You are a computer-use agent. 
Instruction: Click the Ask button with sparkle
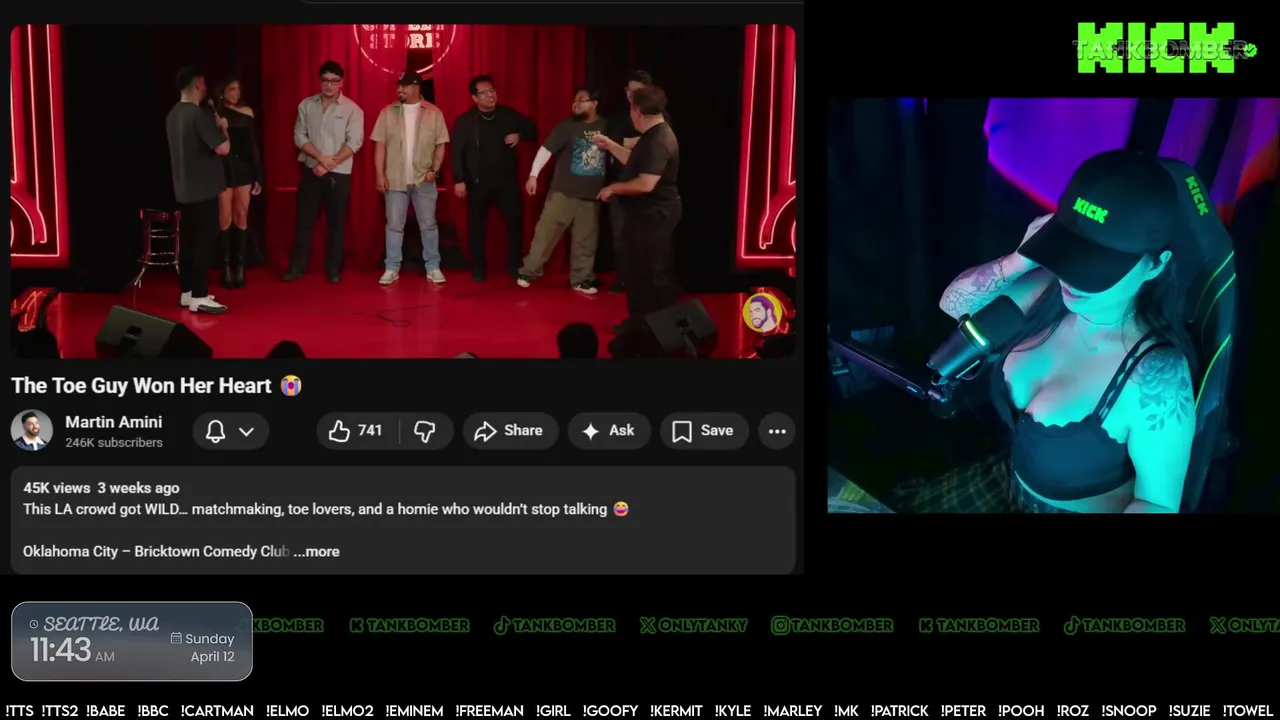[x=609, y=431]
